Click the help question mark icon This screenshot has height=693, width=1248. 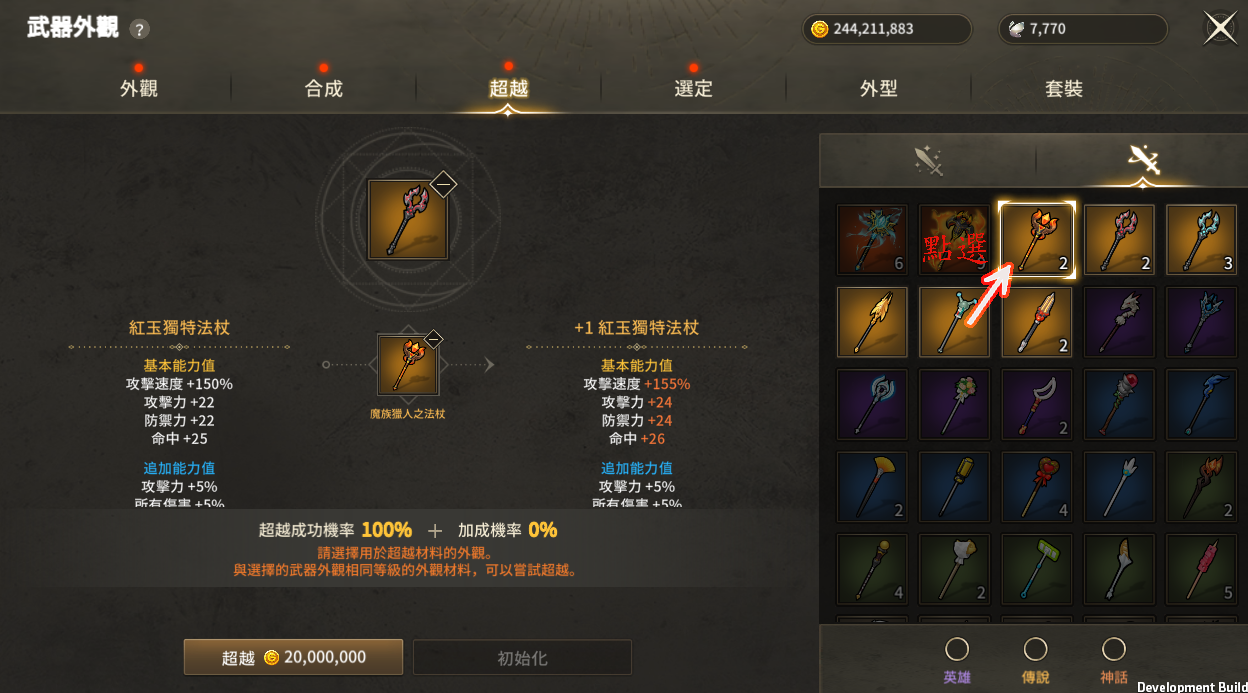click(140, 29)
